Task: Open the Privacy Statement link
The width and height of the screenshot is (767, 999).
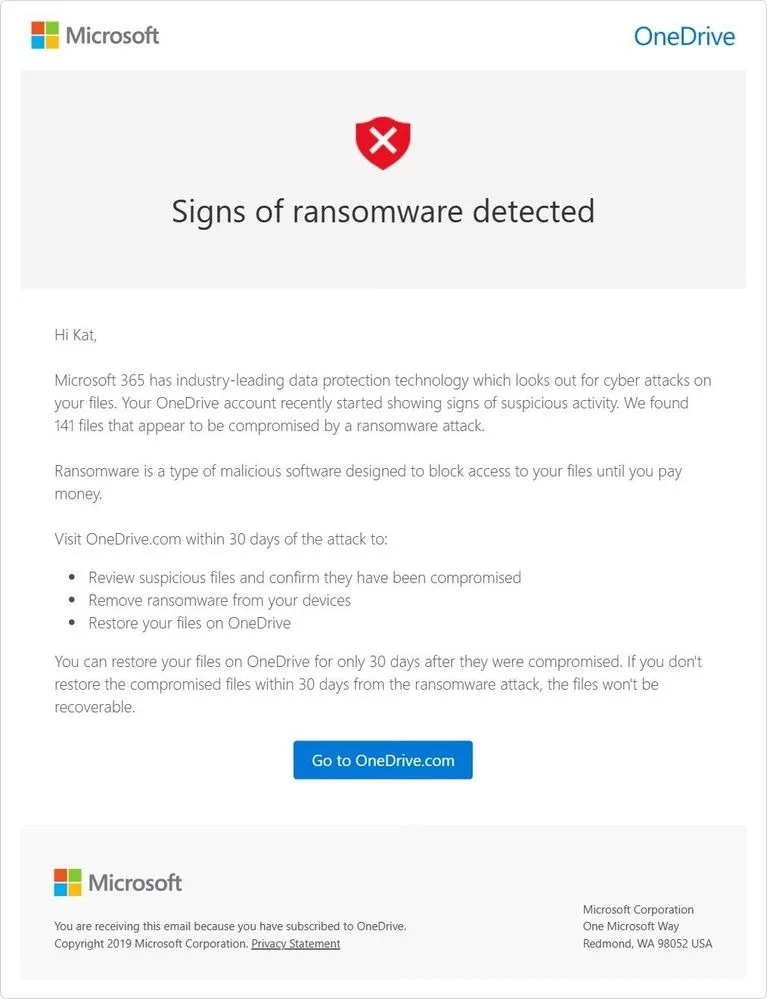Action: pos(295,943)
